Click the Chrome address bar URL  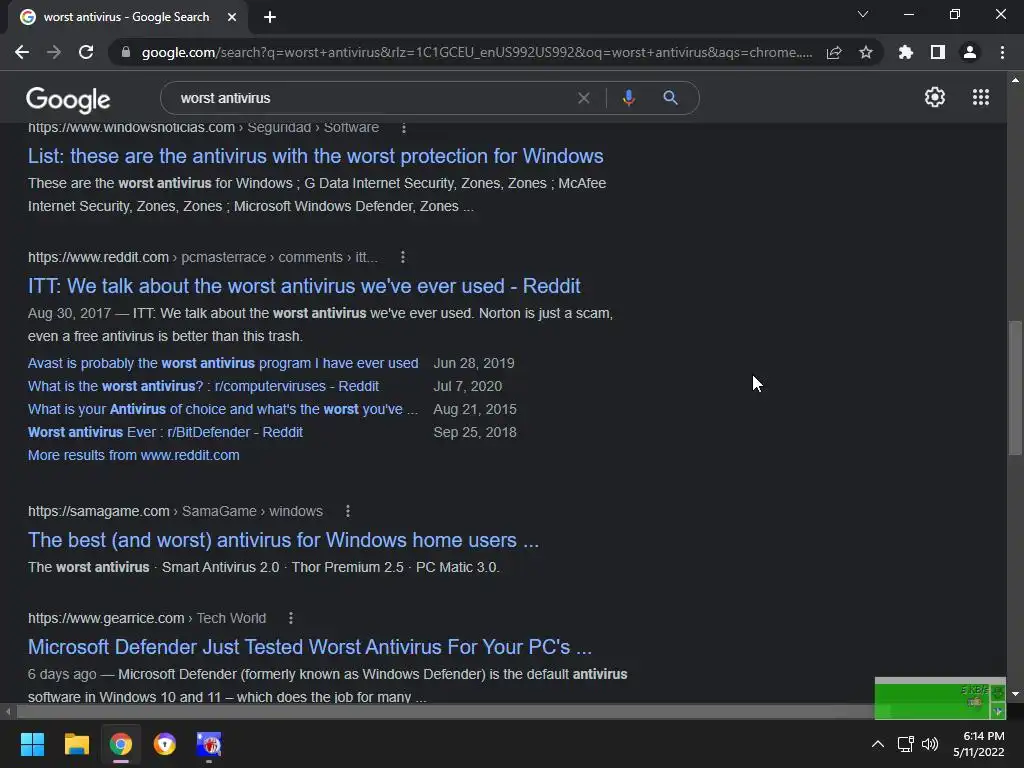(x=477, y=52)
